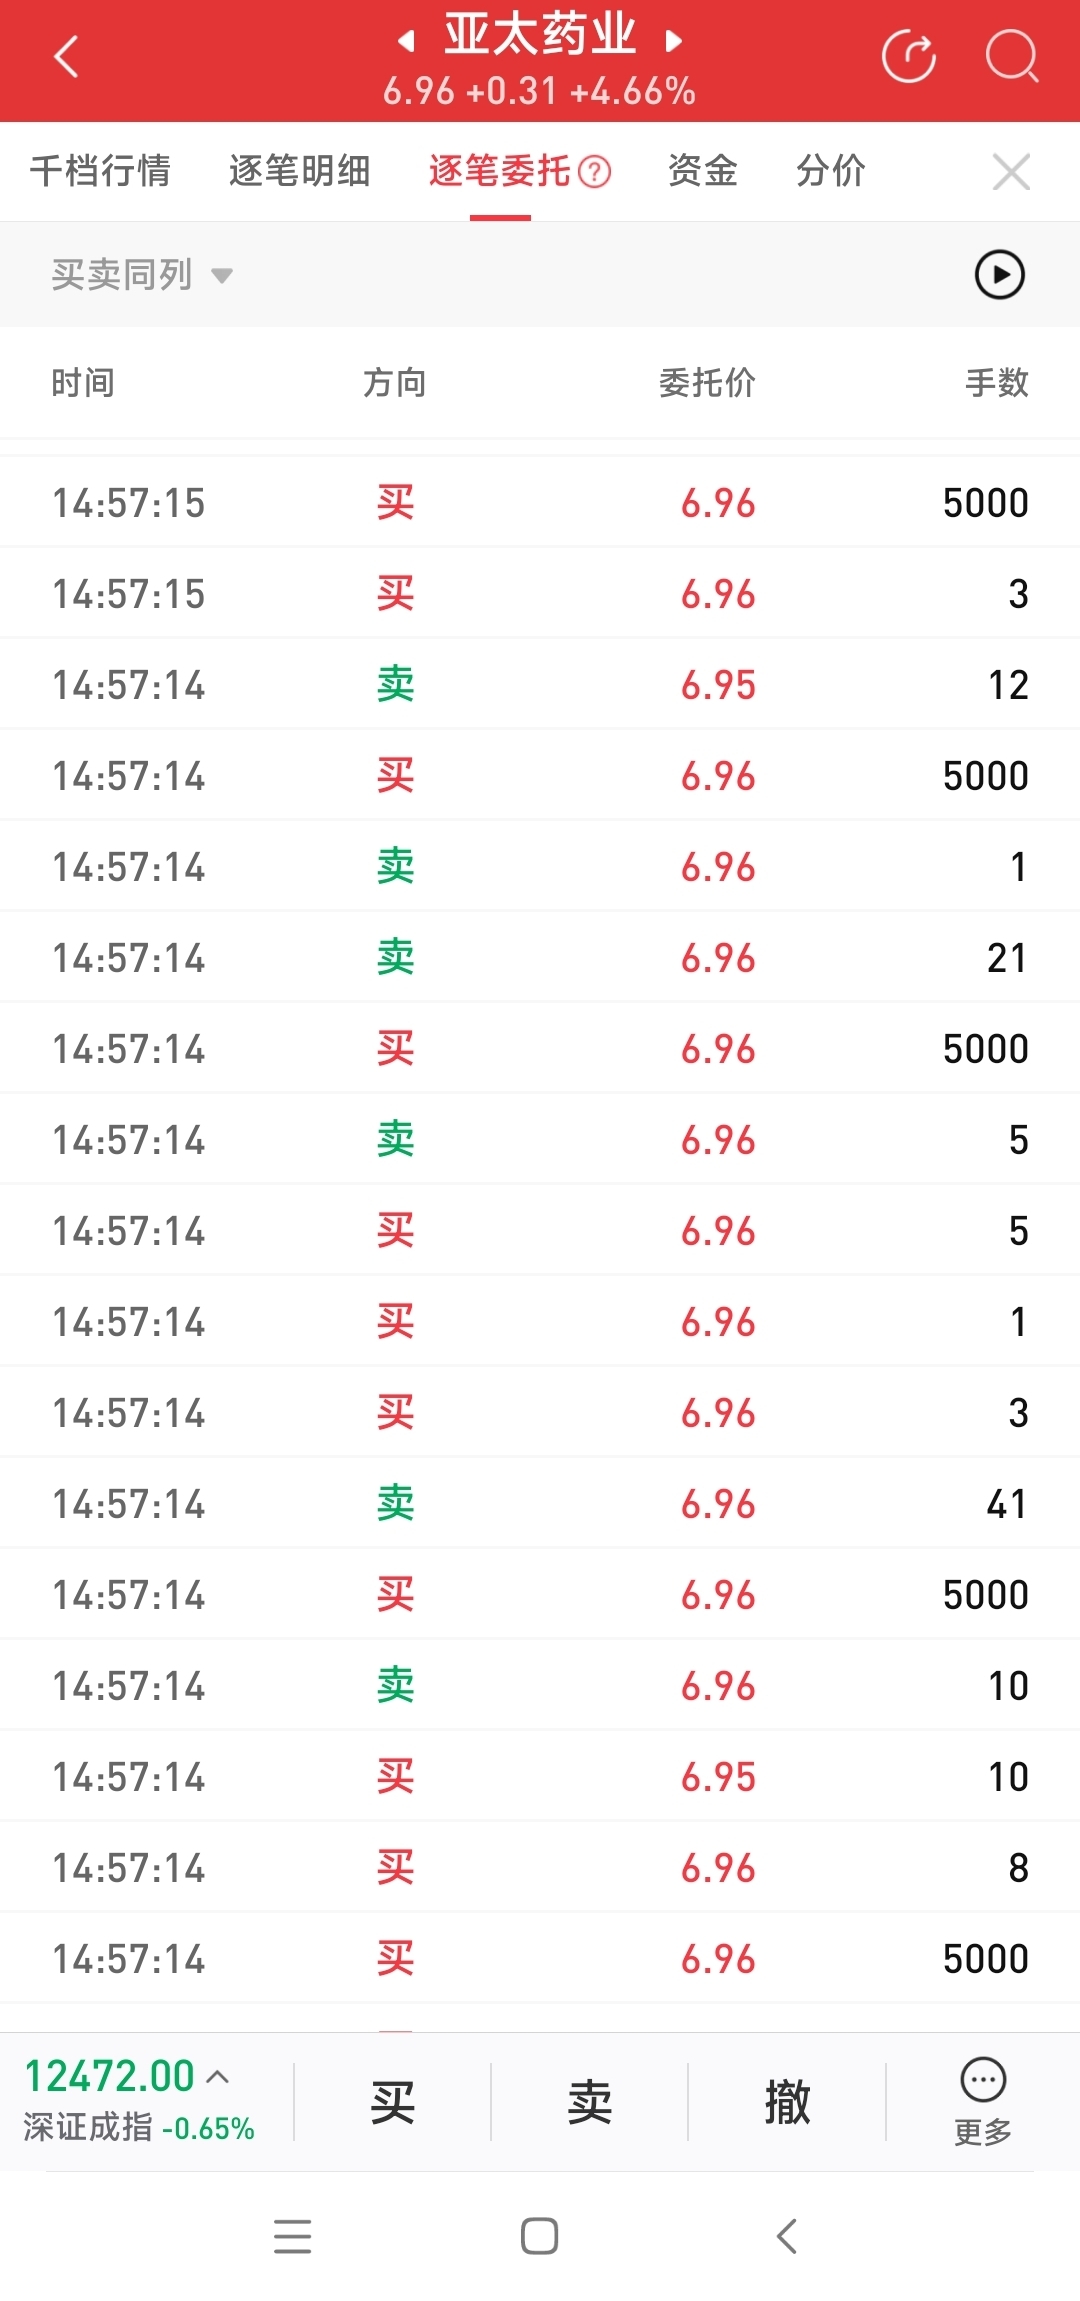Tap the 卖 button in bottom bar
The width and height of the screenshot is (1080, 2301).
point(589,2102)
